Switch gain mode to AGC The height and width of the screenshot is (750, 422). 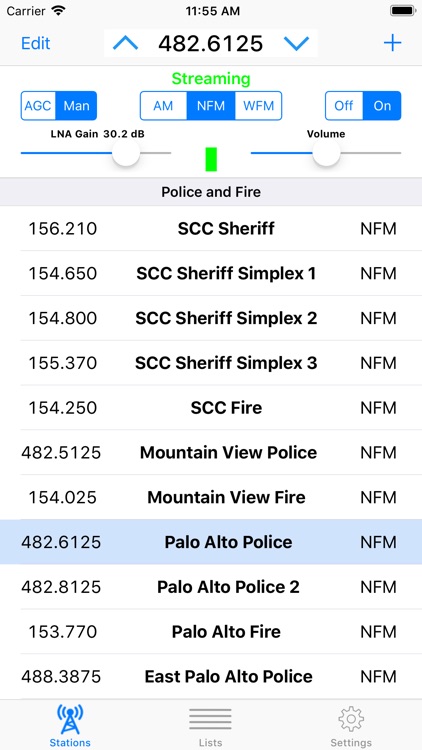38,106
